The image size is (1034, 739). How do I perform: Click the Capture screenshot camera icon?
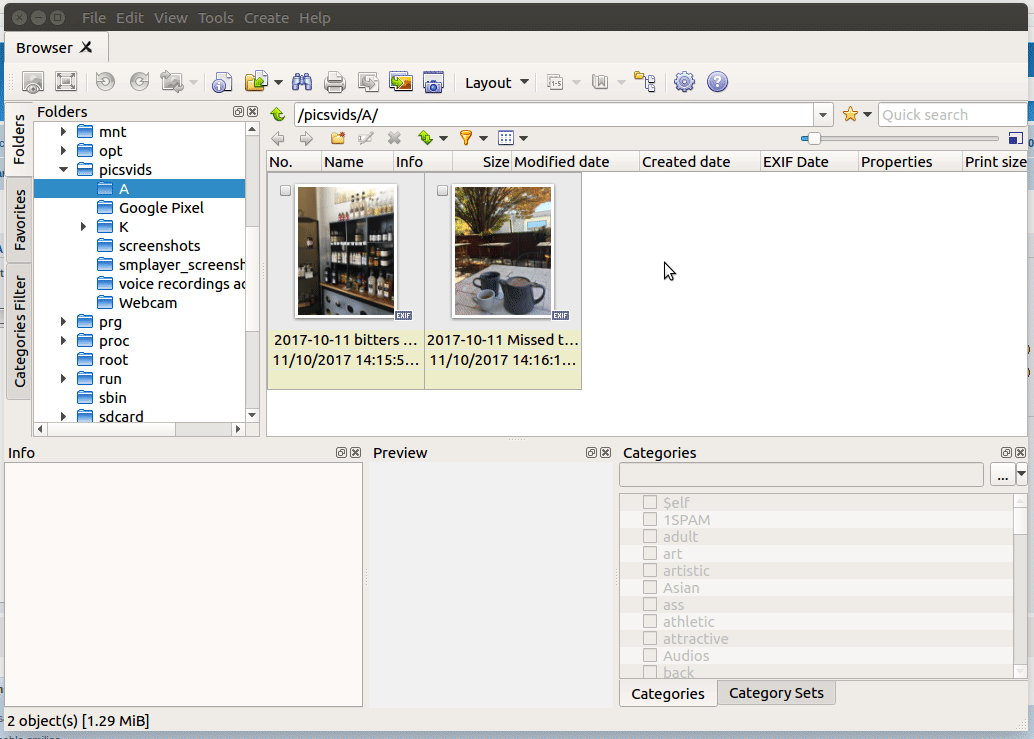pos(433,83)
